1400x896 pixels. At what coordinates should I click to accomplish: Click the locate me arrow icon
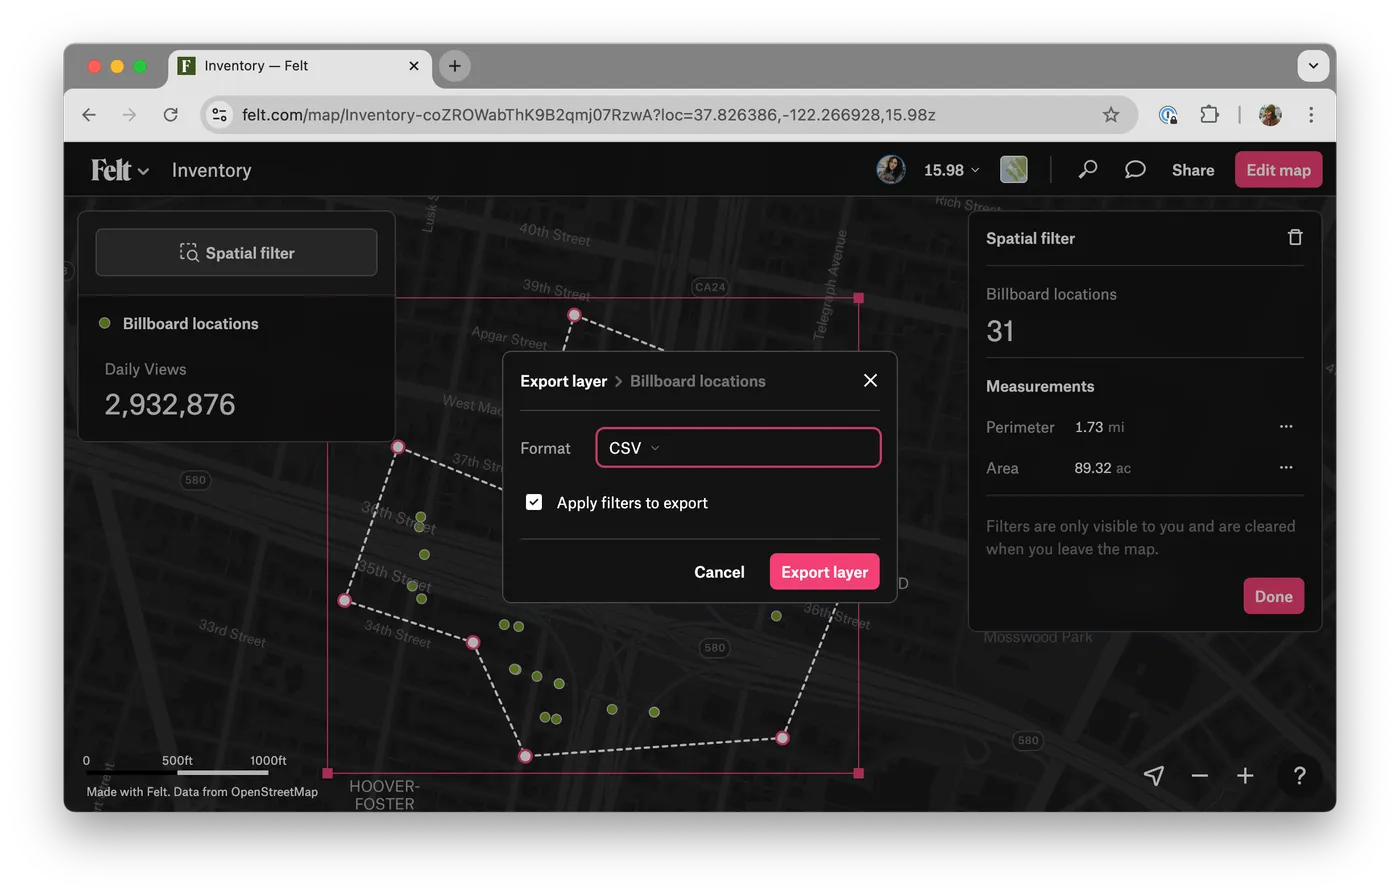[1154, 775]
